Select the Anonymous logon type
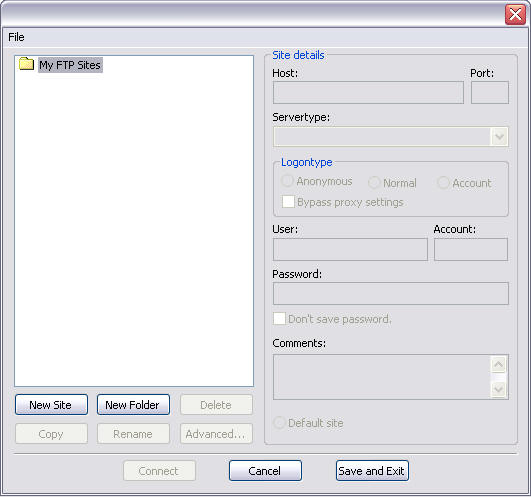Image resolution: width=531 pixels, height=497 pixels. (x=287, y=181)
